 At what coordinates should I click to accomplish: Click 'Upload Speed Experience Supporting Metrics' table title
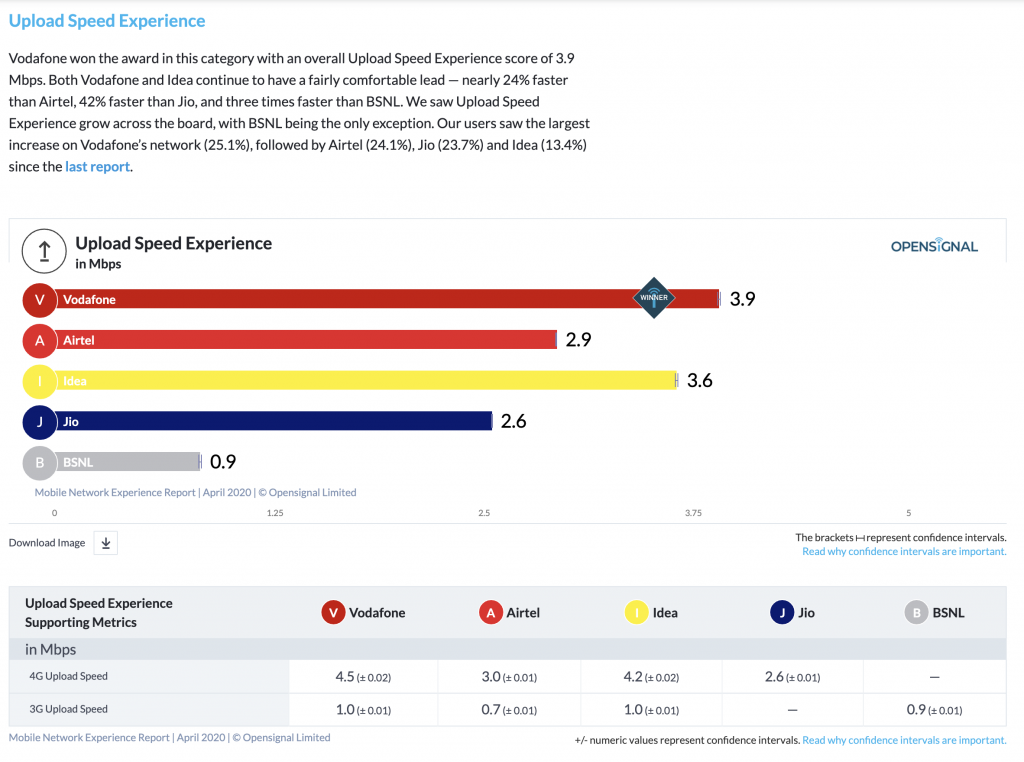pos(99,612)
